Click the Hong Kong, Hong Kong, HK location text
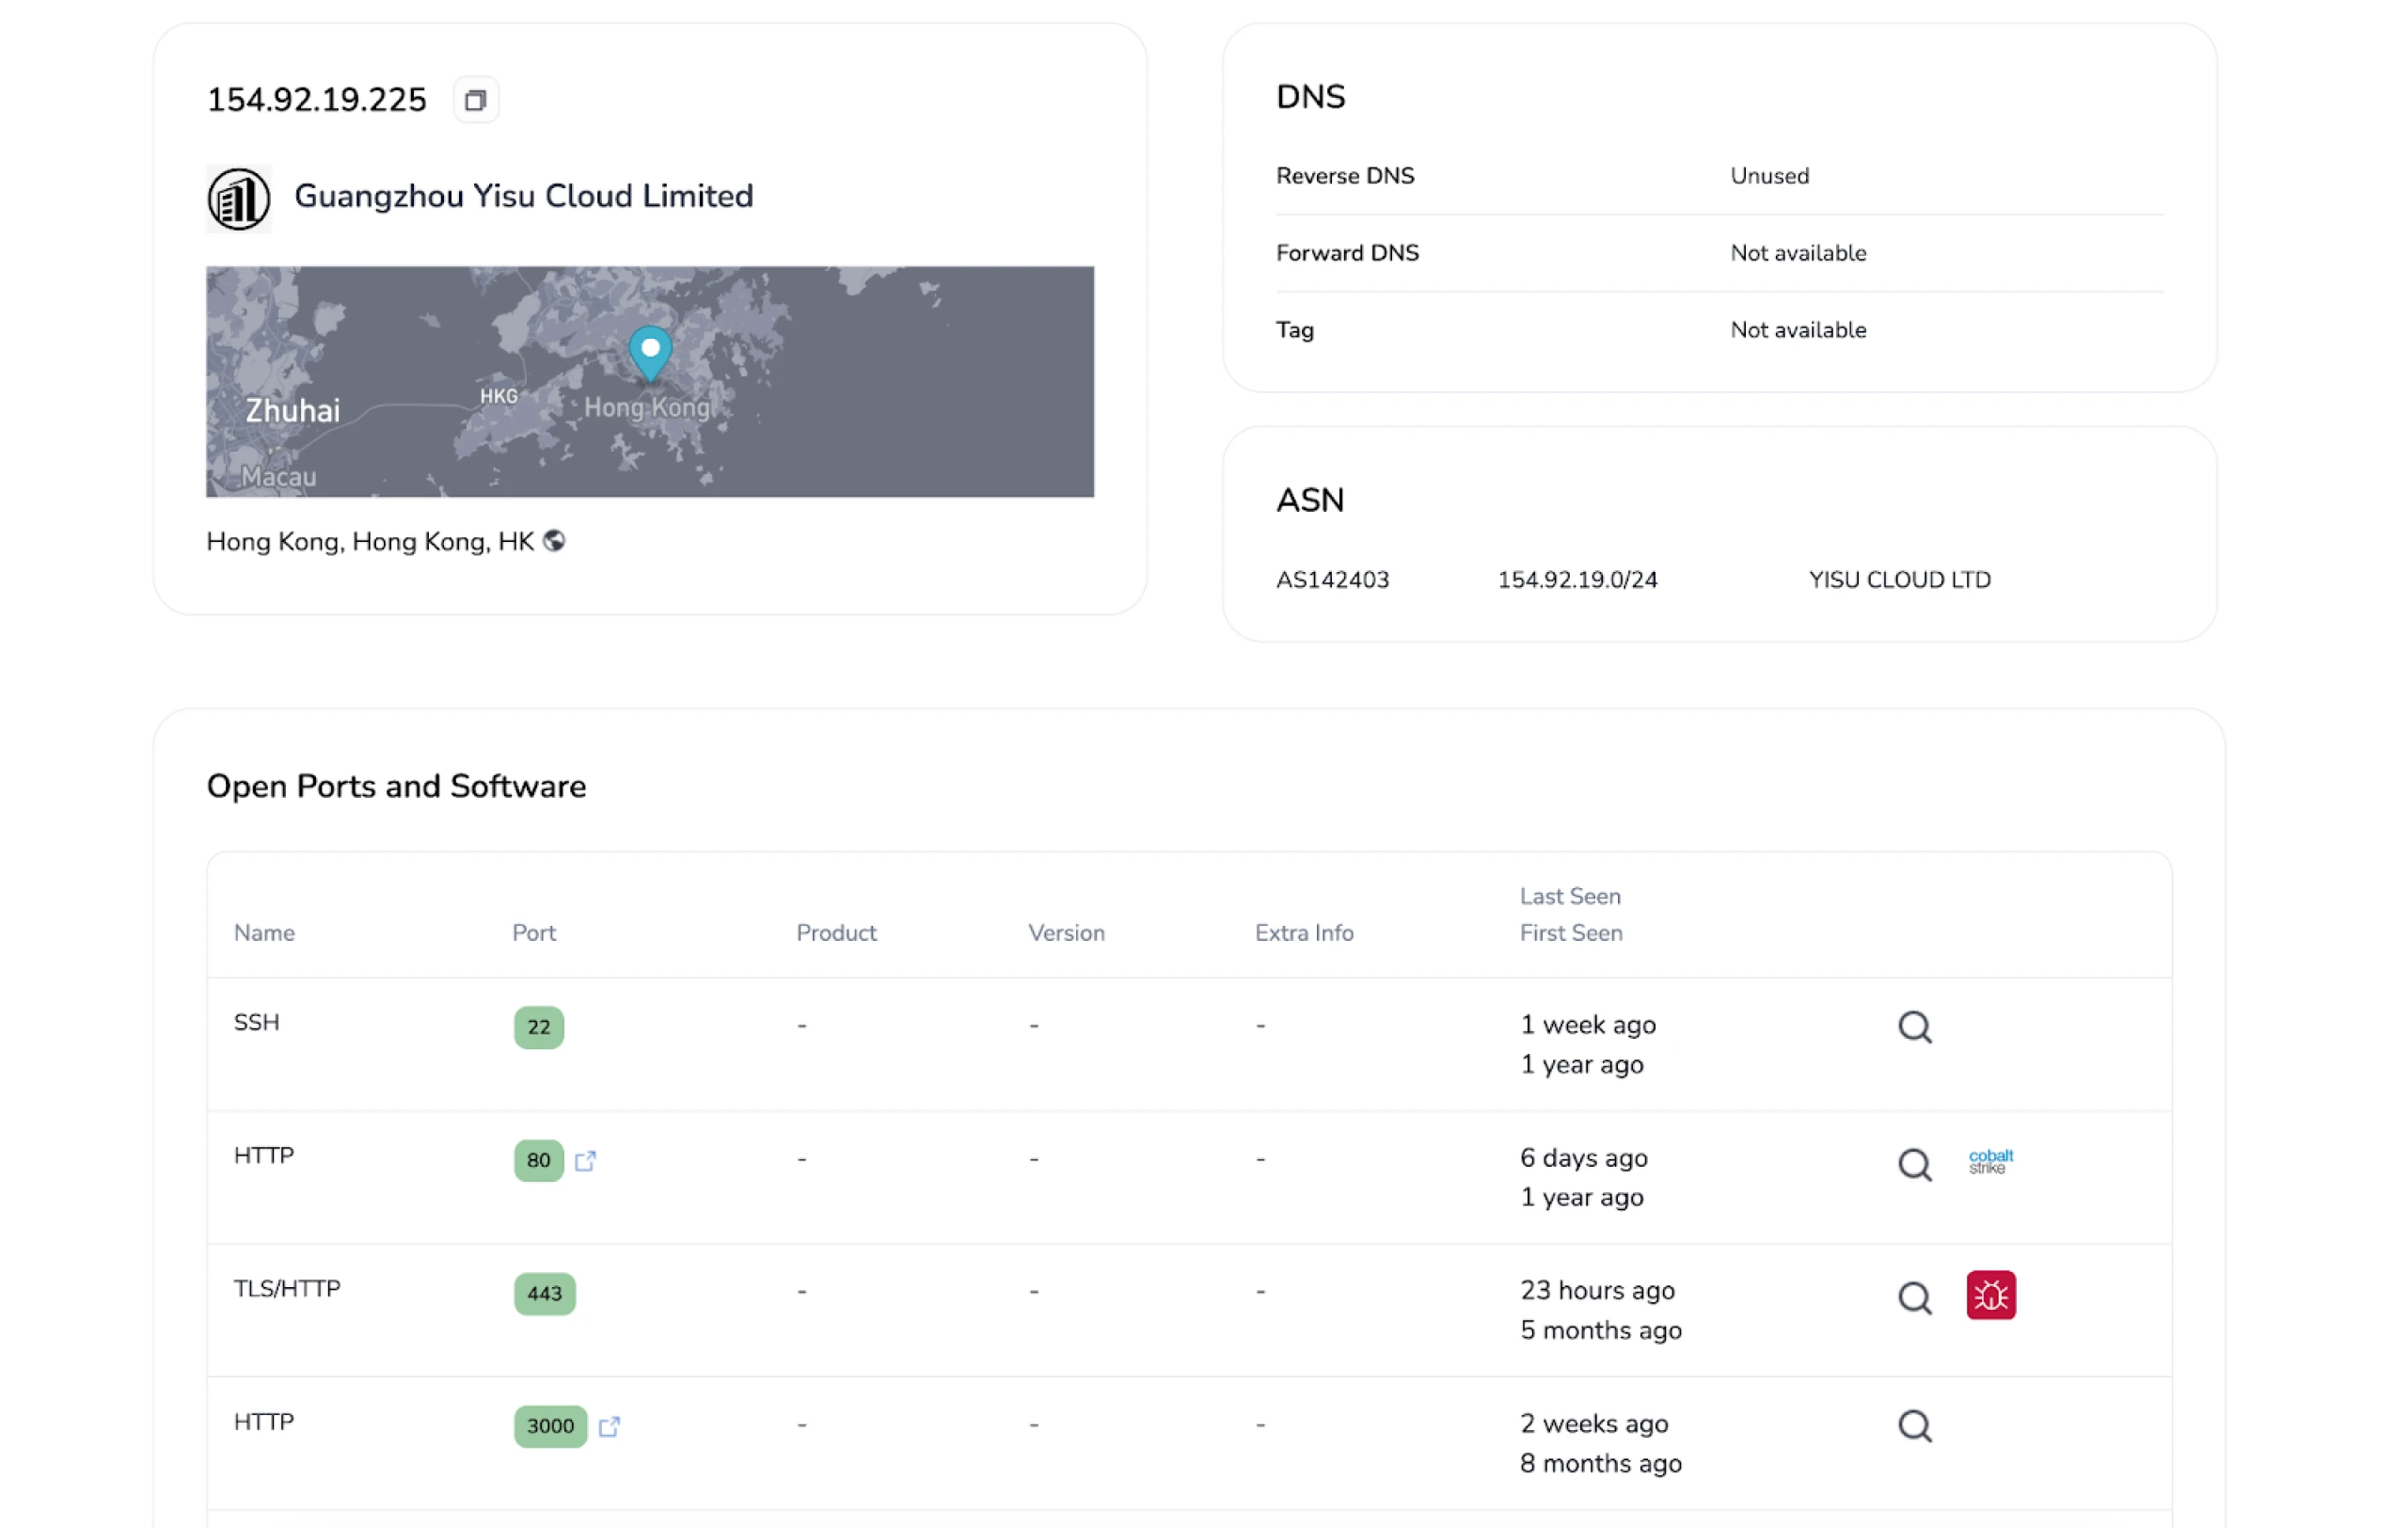2408x1528 pixels. (370, 541)
